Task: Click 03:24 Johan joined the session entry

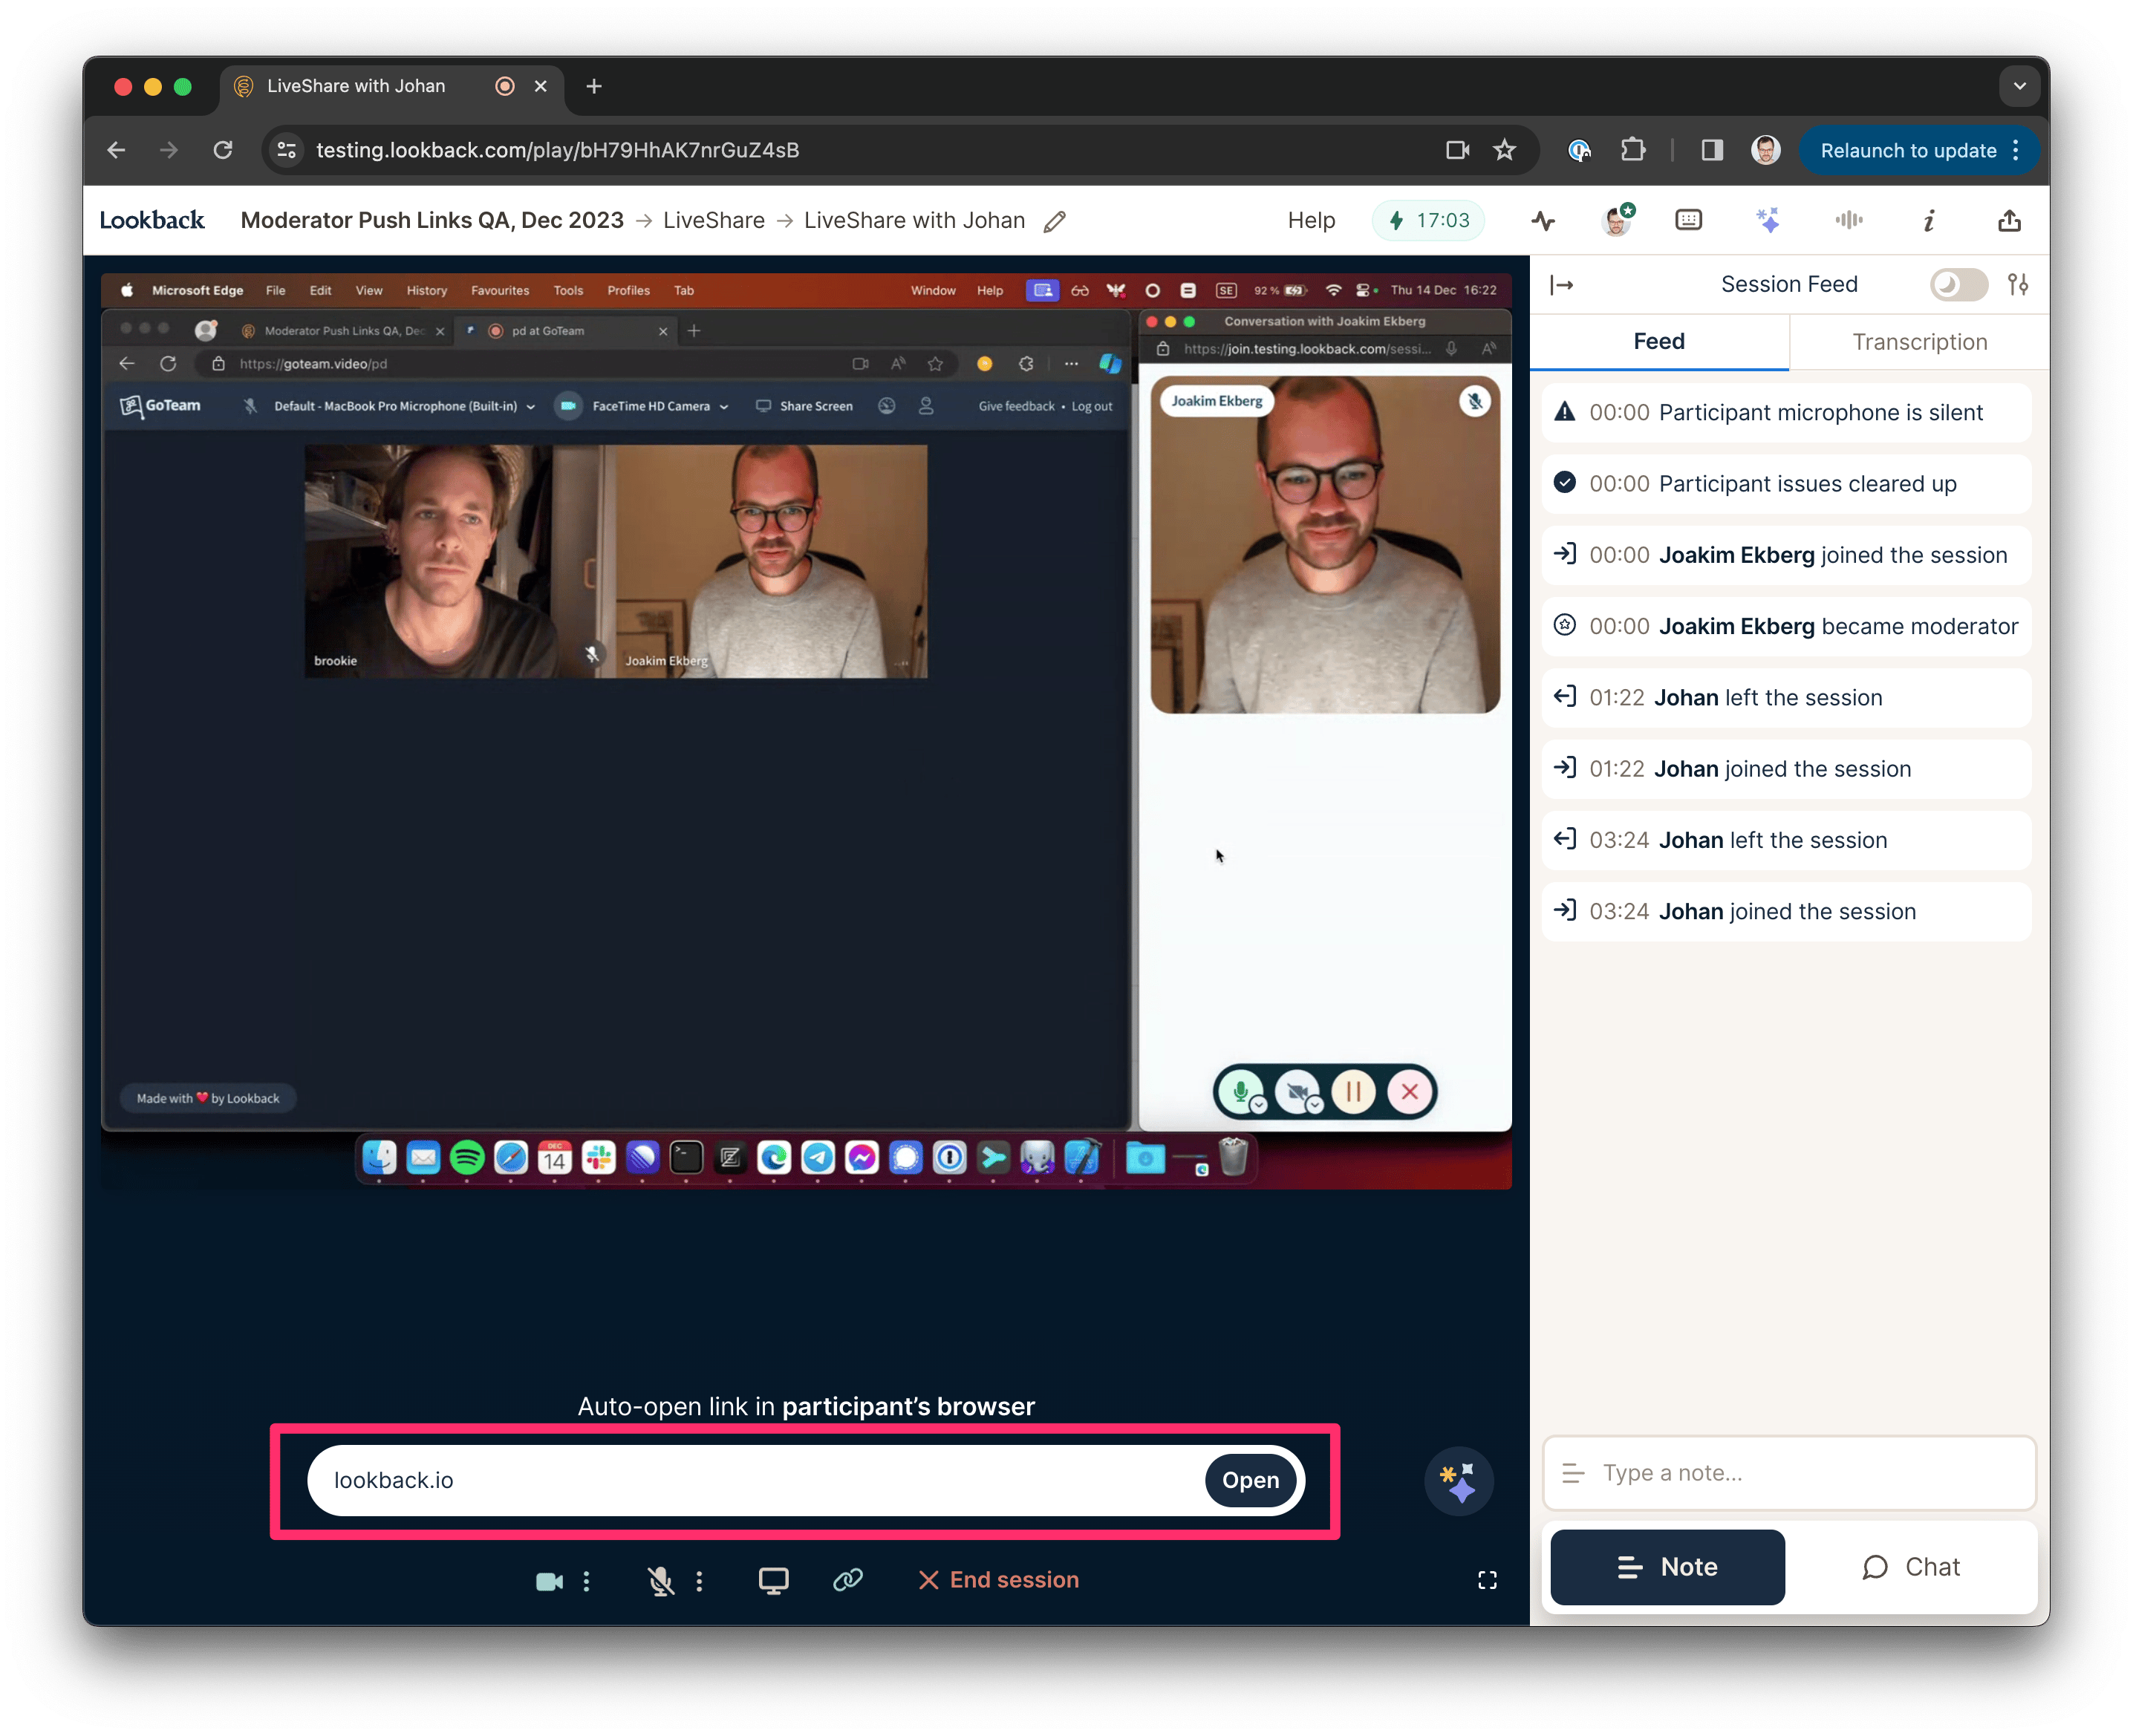Action: 1786,911
